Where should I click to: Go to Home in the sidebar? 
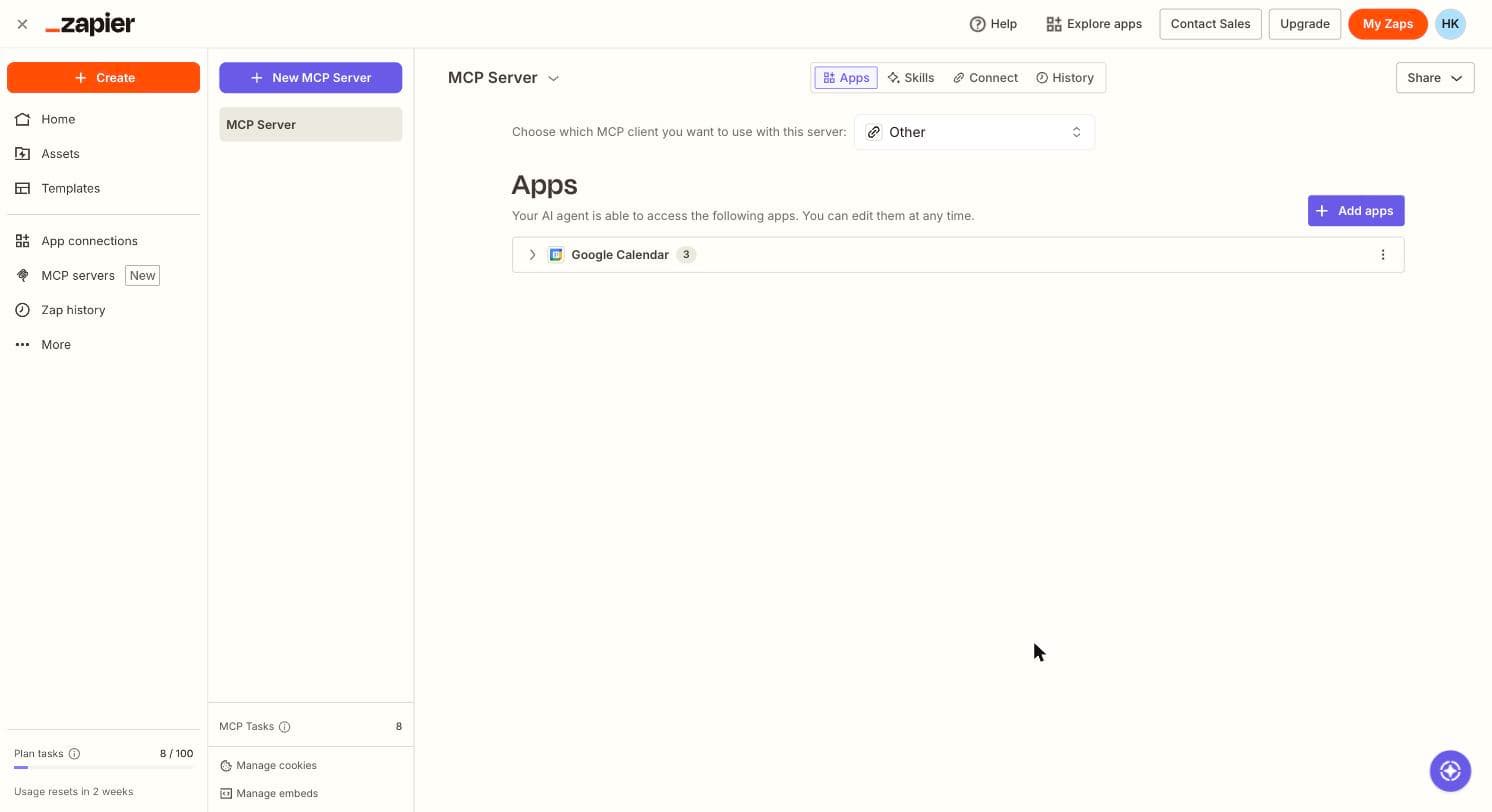pos(58,119)
